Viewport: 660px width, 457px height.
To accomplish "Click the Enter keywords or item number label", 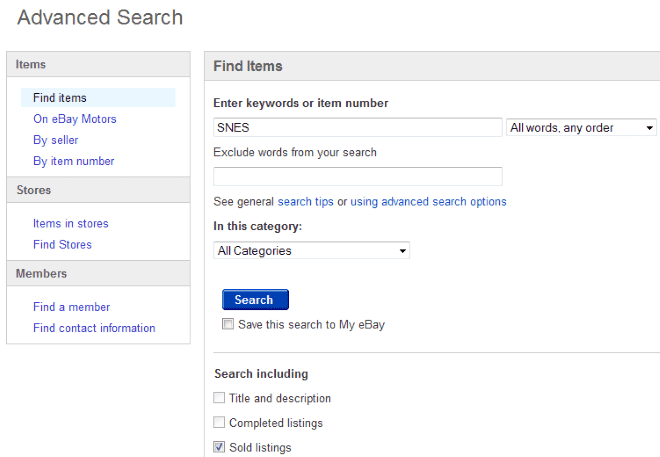I will click(x=301, y=103).
